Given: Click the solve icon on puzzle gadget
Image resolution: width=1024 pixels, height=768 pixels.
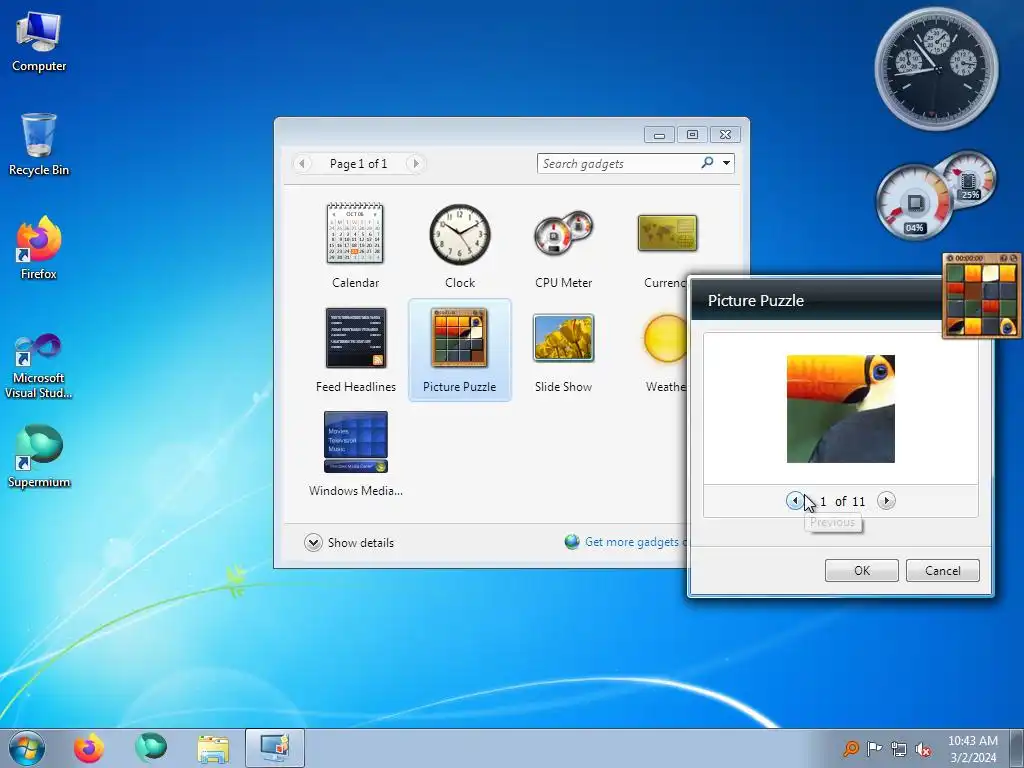Looking at the screenshot, I should coord(1014,259).
